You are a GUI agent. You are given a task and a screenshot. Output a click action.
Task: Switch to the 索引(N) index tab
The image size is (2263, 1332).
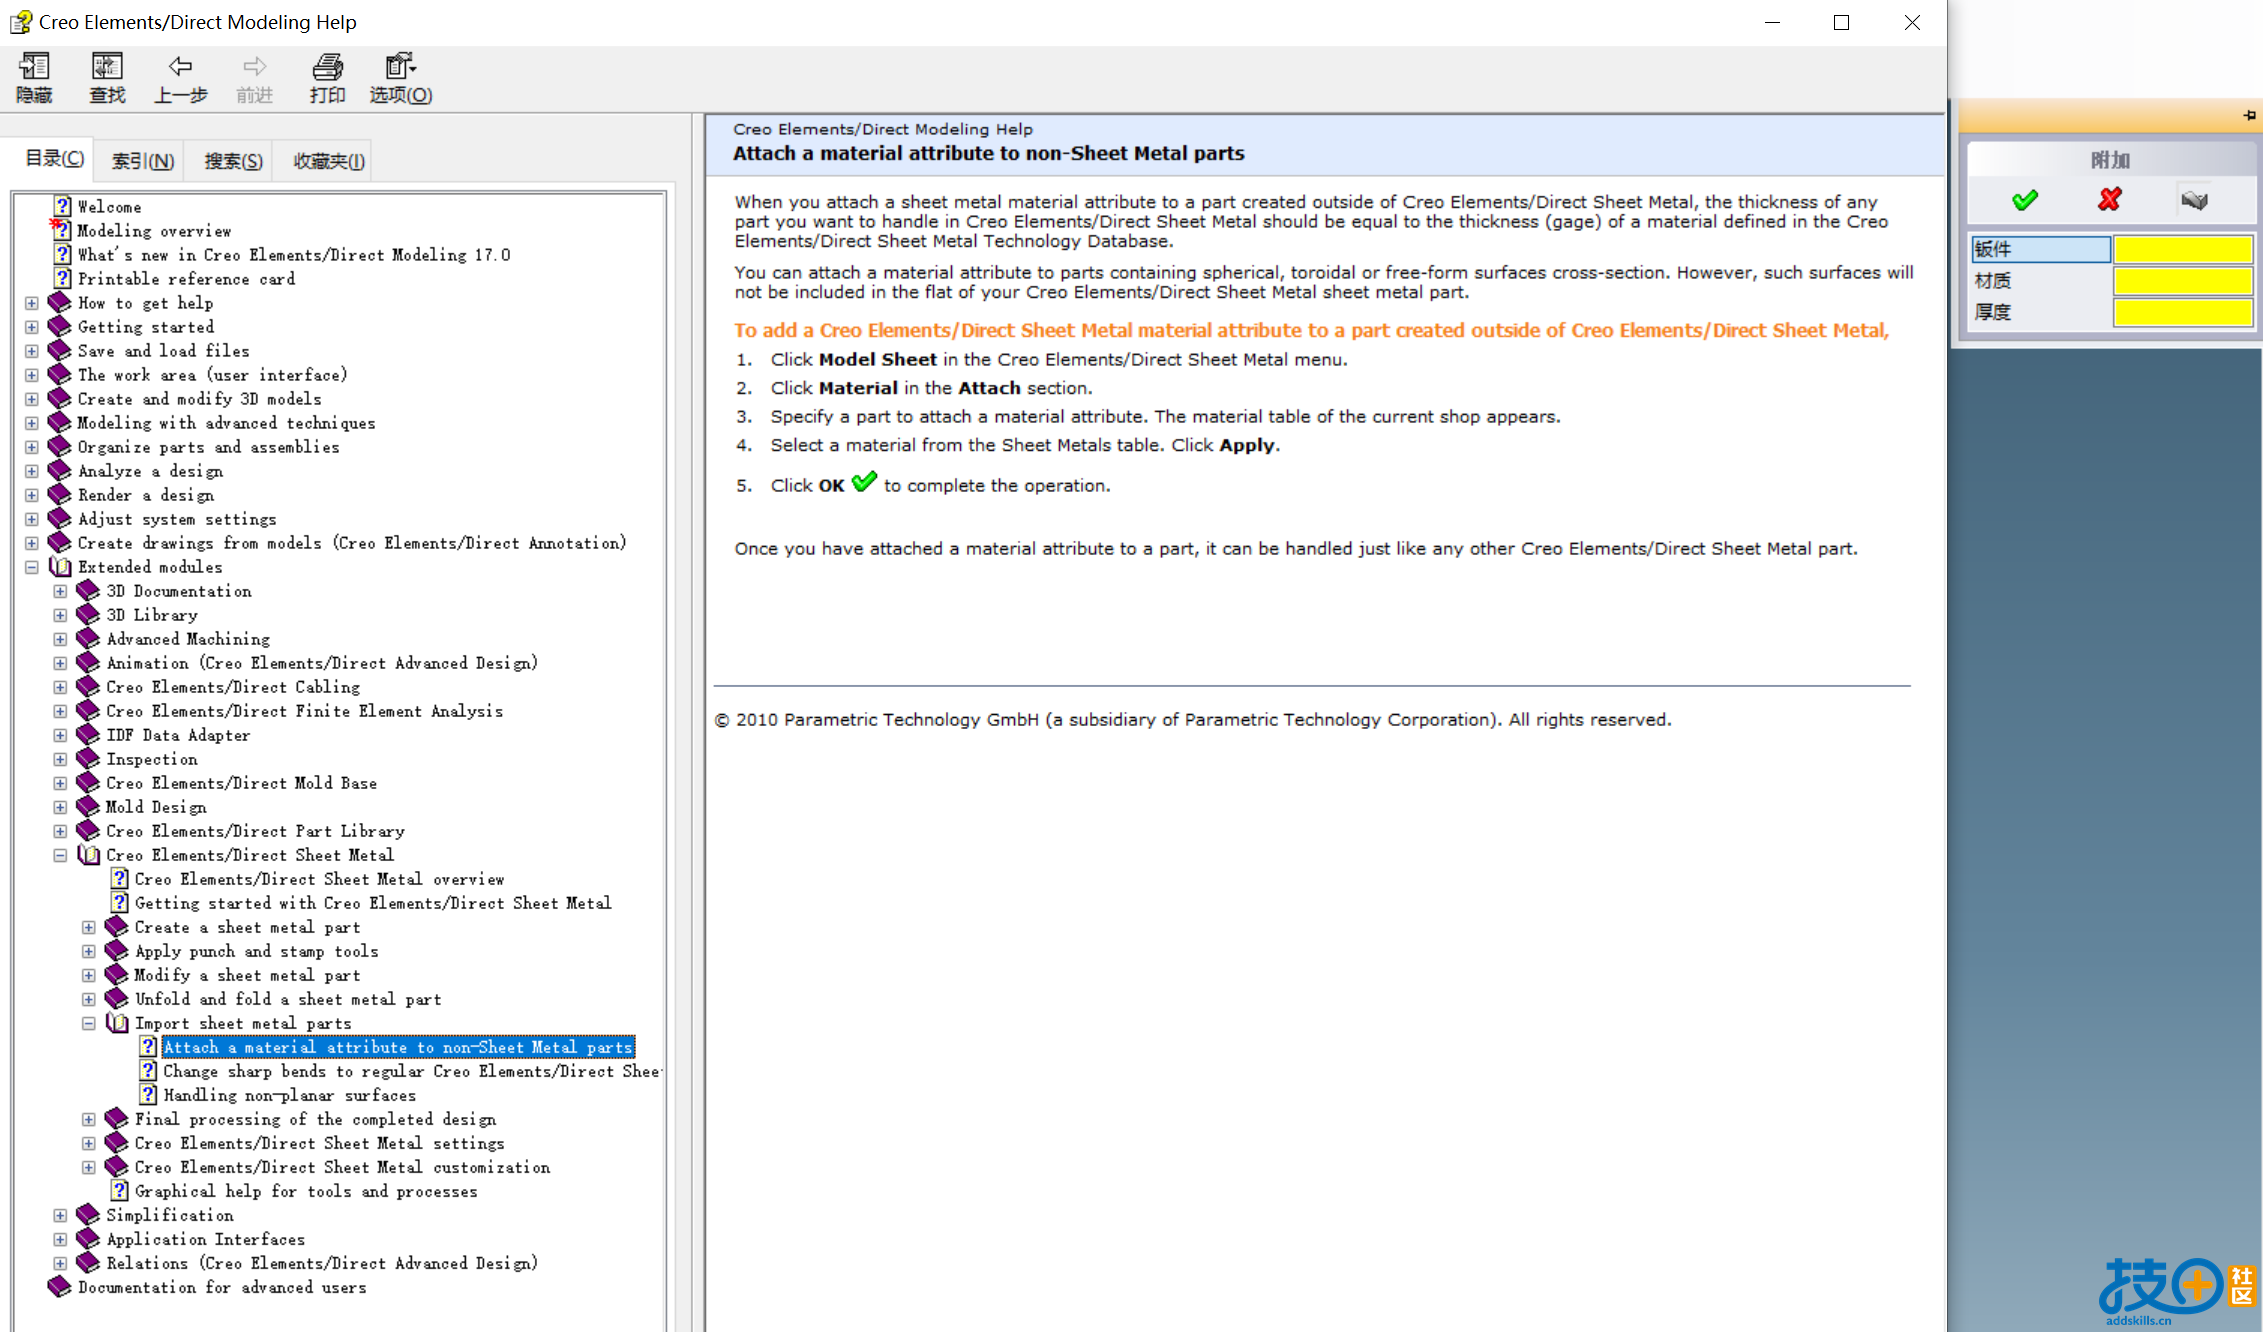click(142, 161)
